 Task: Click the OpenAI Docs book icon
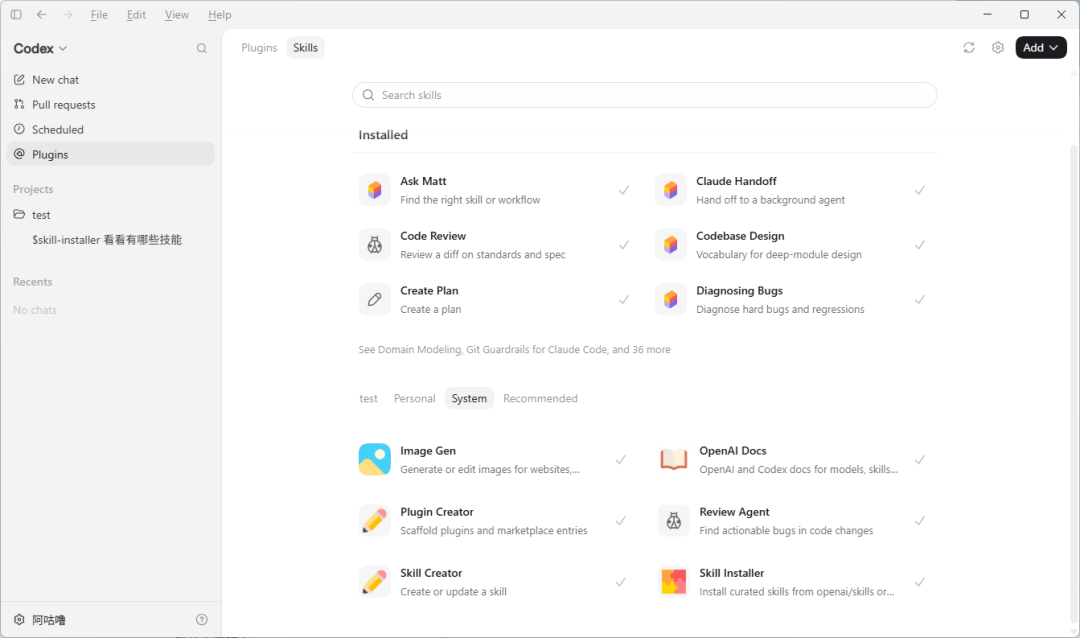pos(674,460)
